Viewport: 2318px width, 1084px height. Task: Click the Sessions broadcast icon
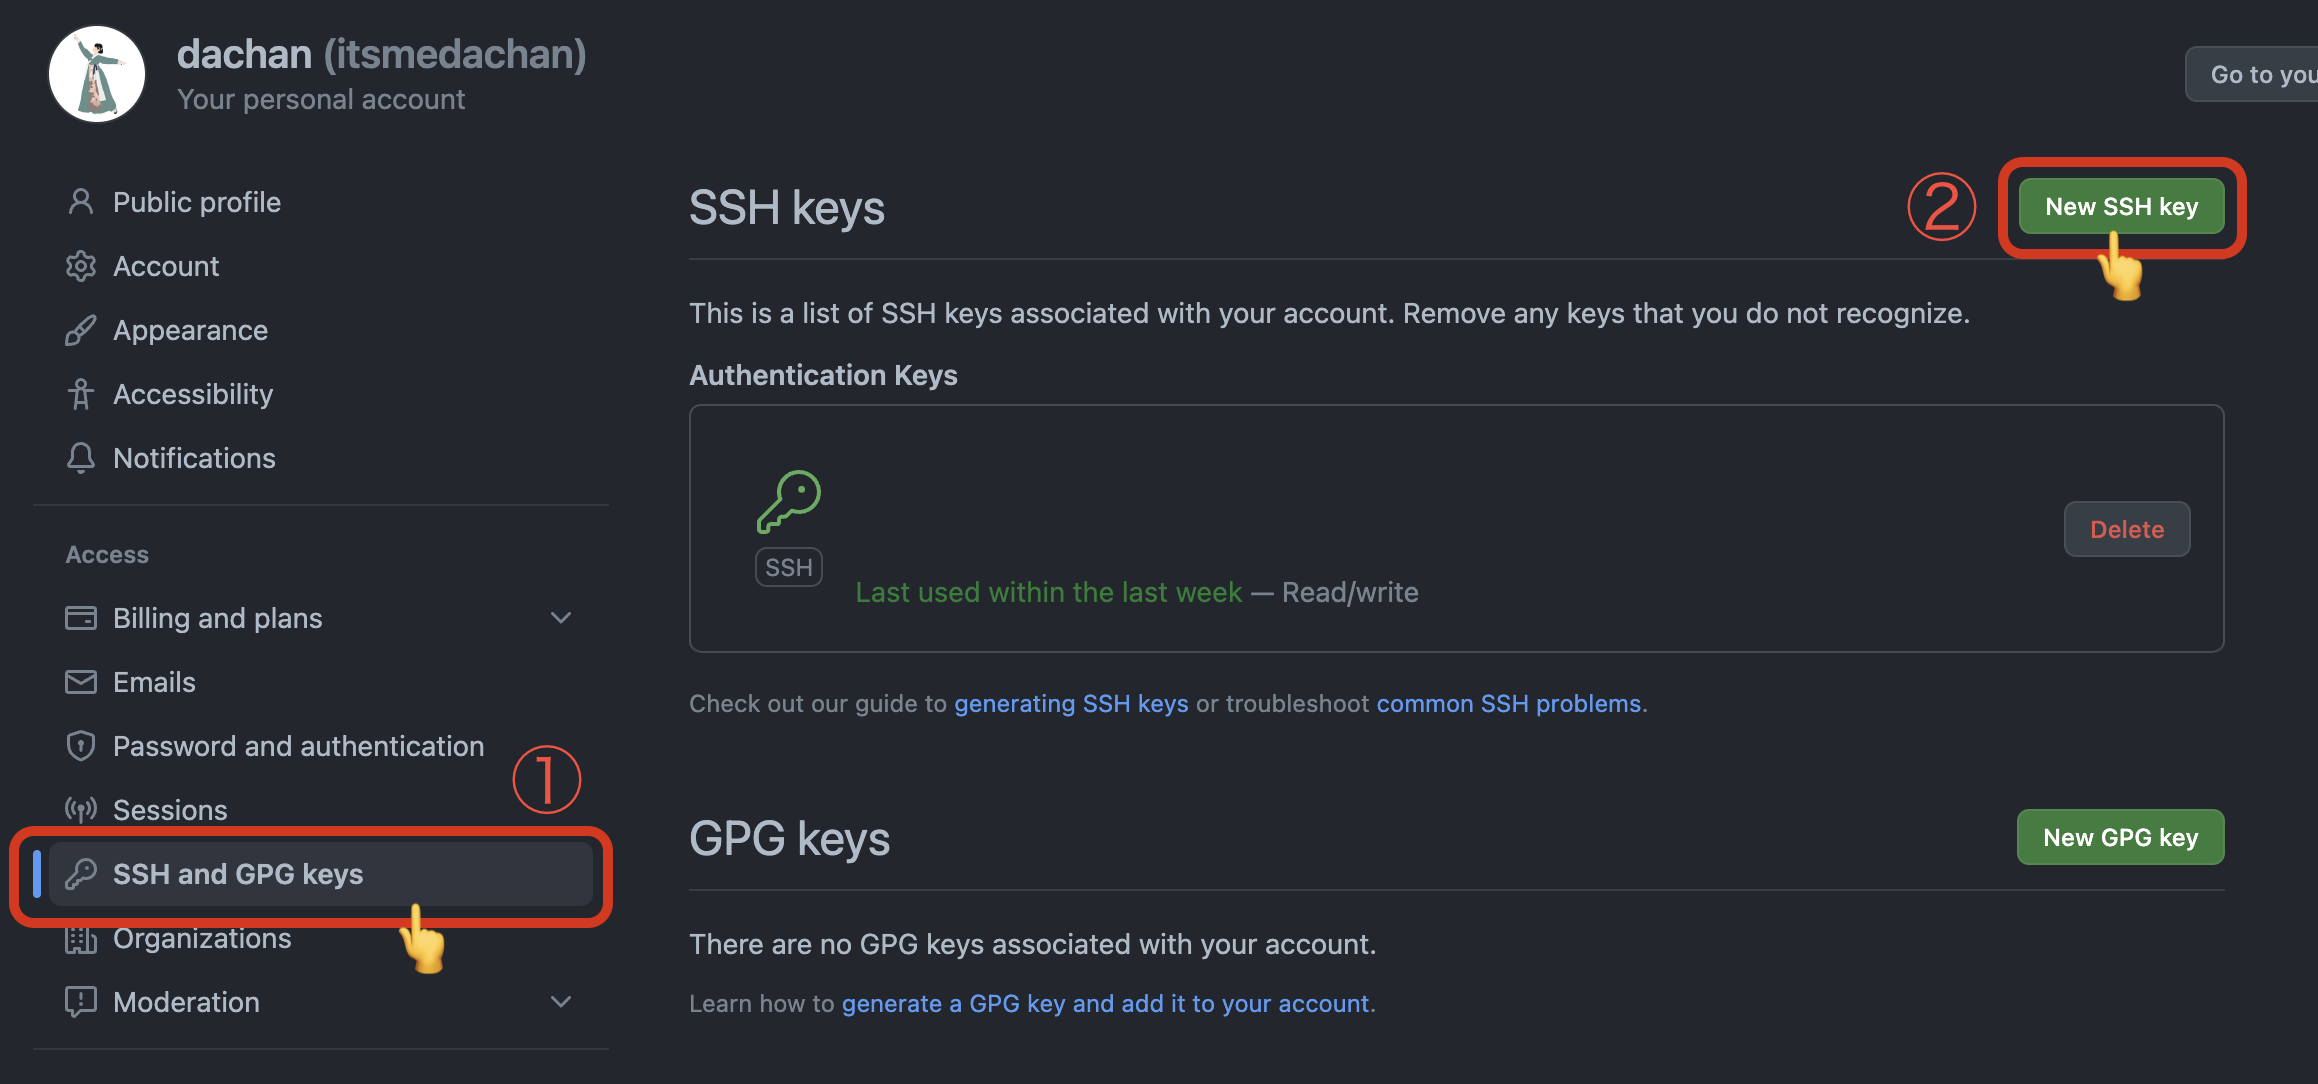coord(81,809)
